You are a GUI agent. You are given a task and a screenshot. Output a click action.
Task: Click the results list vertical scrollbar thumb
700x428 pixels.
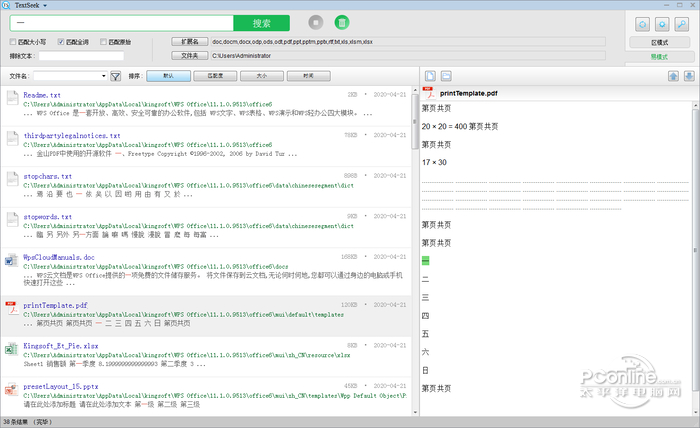coord(415,121)
